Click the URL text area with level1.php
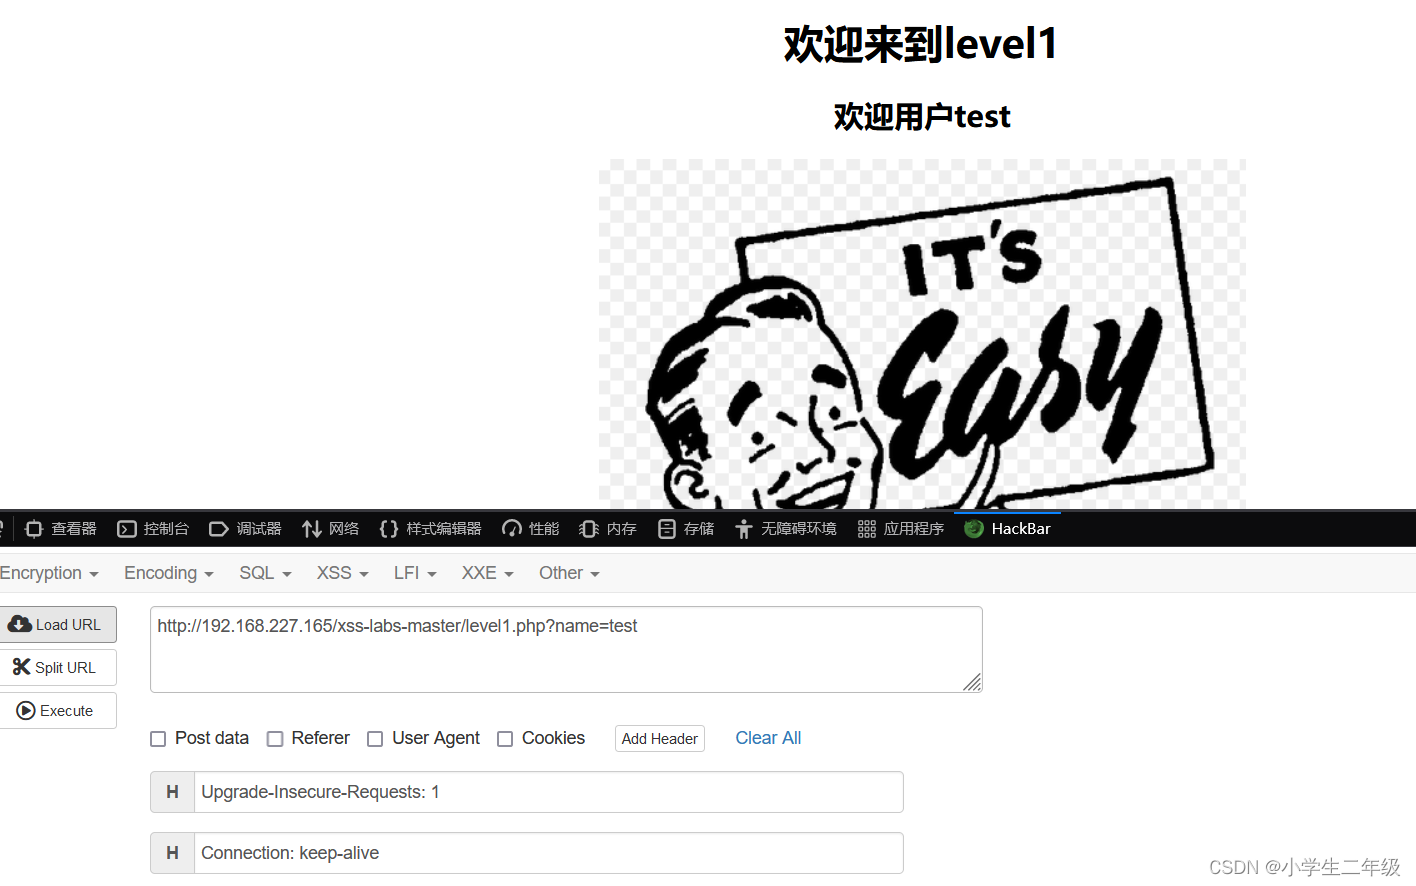 pos(566,649)
